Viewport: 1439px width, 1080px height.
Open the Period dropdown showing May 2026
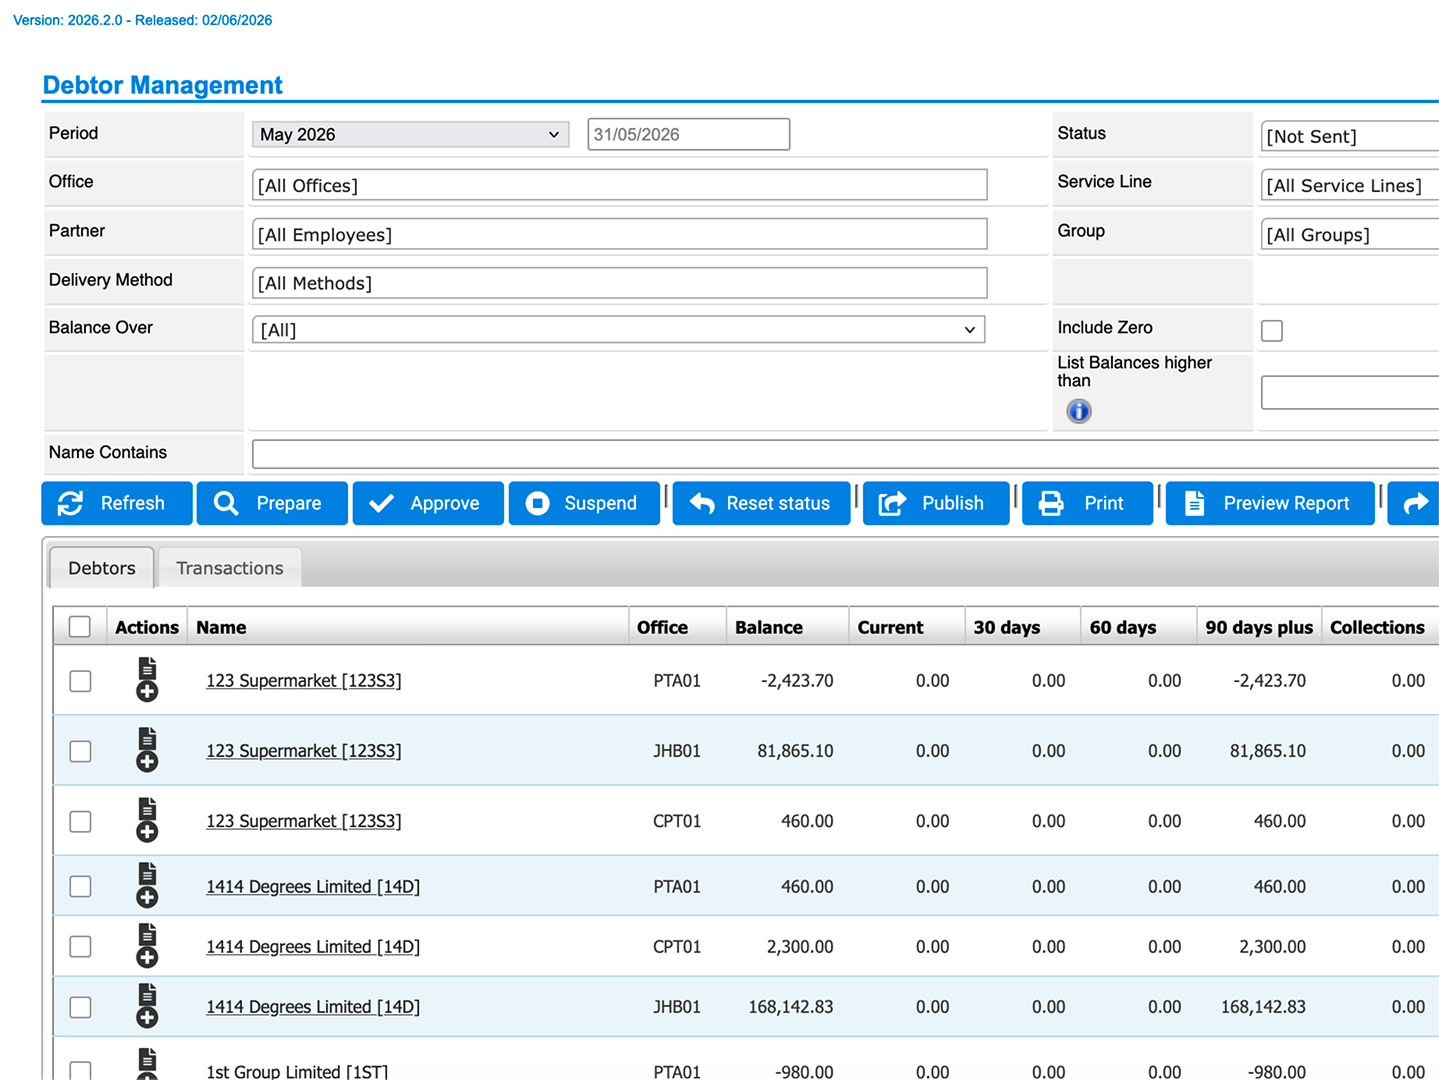pos(410,134)
